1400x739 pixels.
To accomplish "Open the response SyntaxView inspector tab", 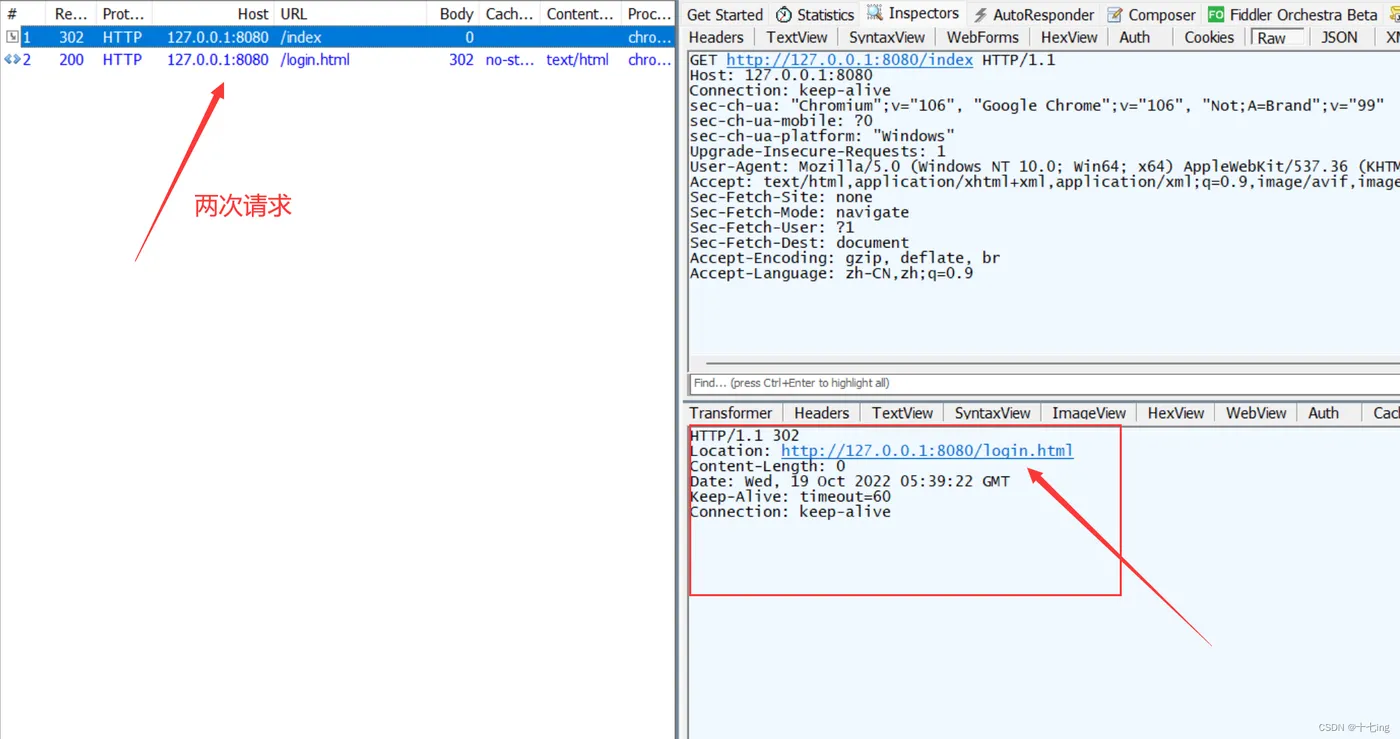I will tap(992, 413).
